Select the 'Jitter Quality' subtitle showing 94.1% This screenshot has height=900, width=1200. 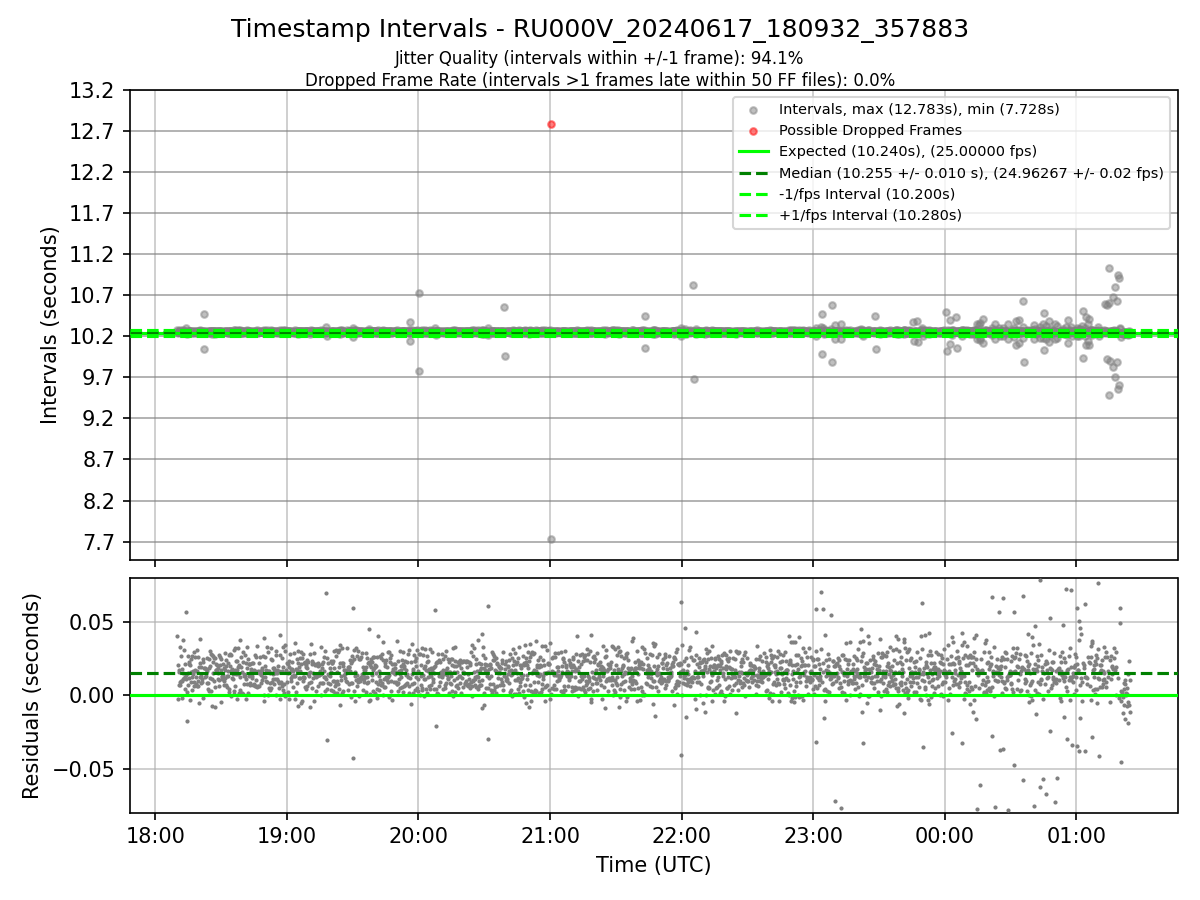pos(599,58)
